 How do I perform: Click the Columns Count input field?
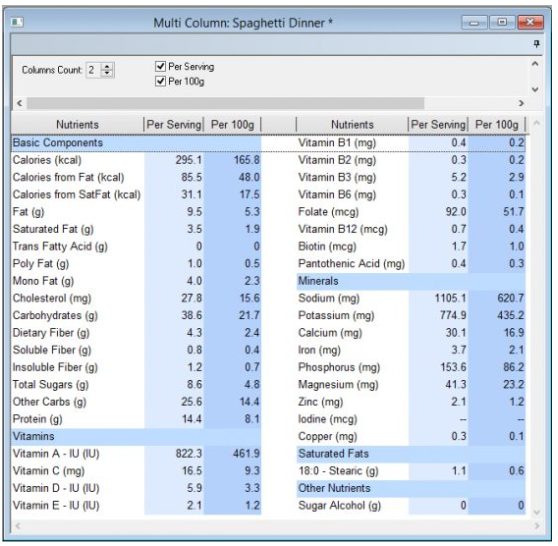pyautogui.click(x=93, y=70)
